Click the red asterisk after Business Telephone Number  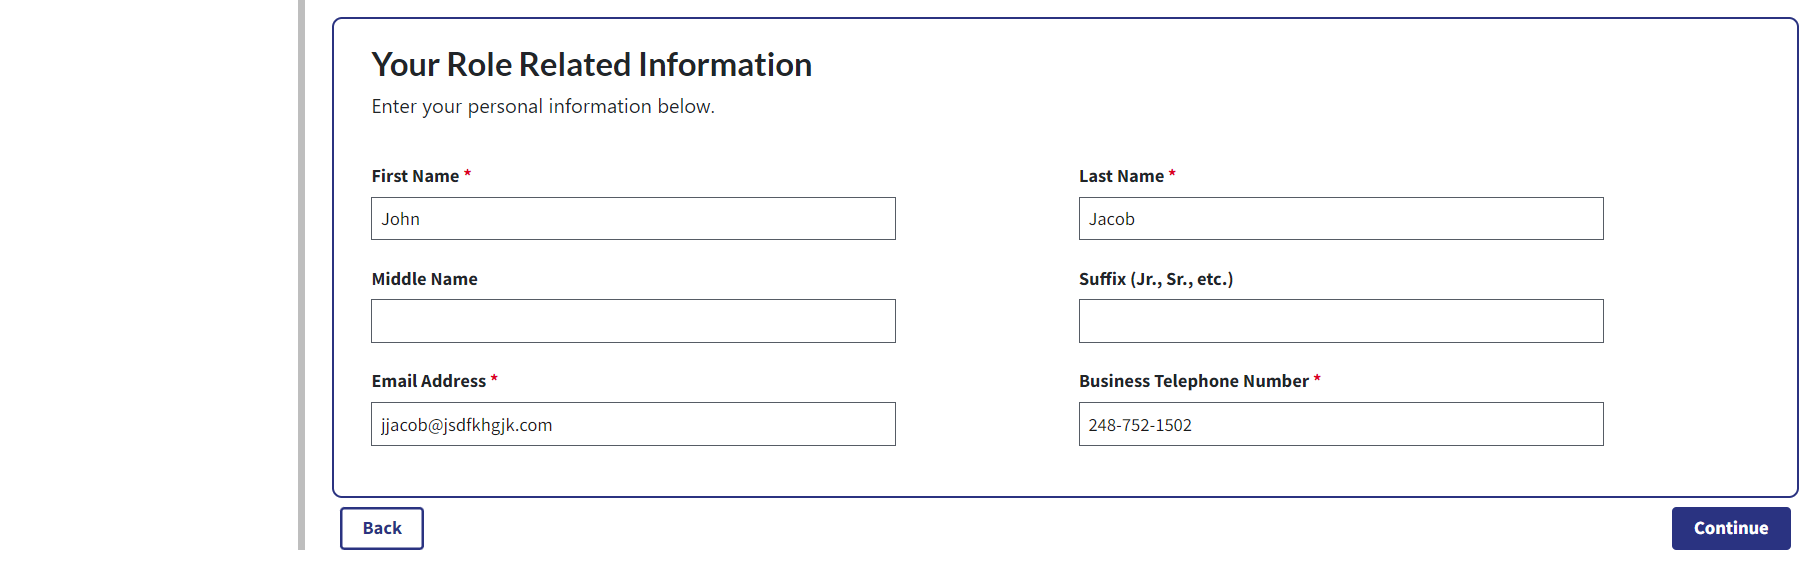point(1317,380)
